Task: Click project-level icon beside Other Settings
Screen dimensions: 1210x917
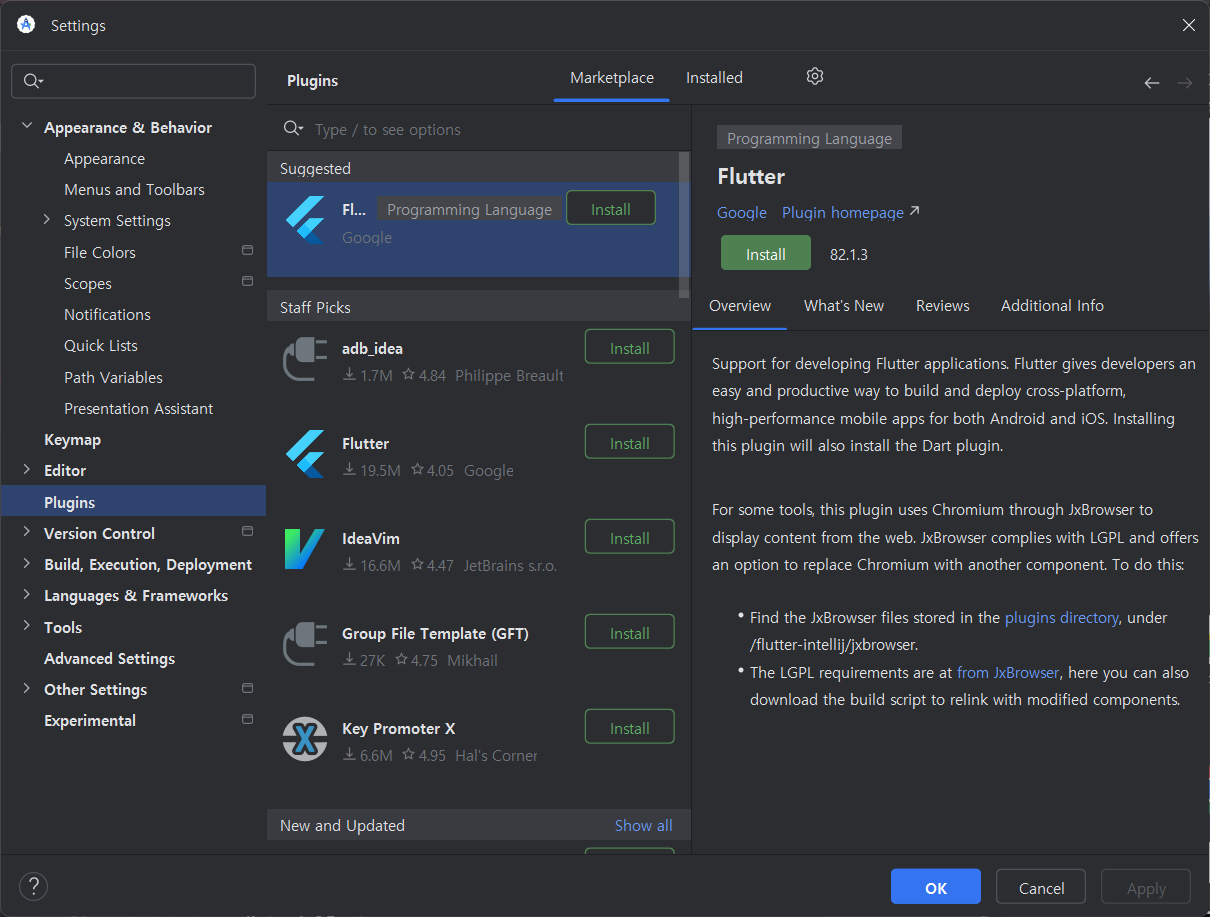Action: [247, 688]
